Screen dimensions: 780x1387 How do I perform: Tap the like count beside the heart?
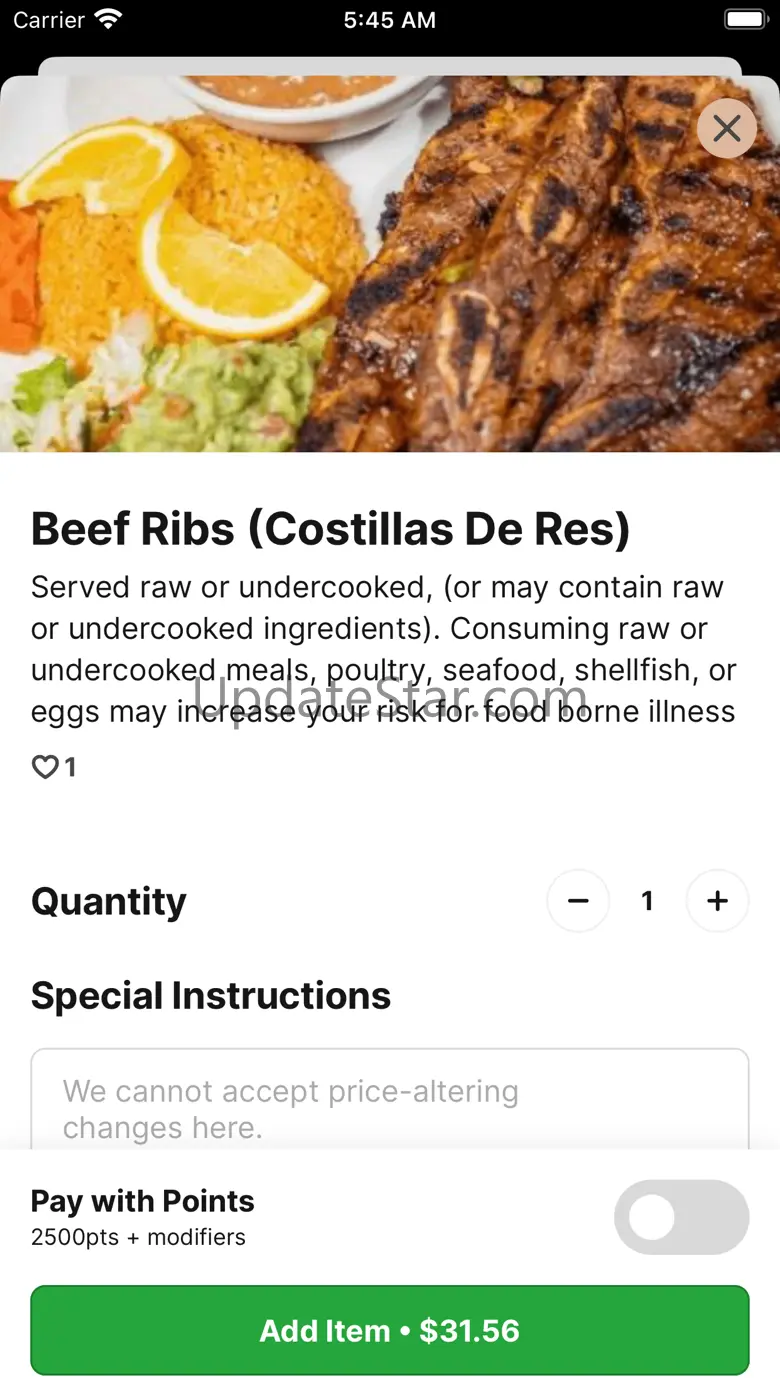point(70,767)
